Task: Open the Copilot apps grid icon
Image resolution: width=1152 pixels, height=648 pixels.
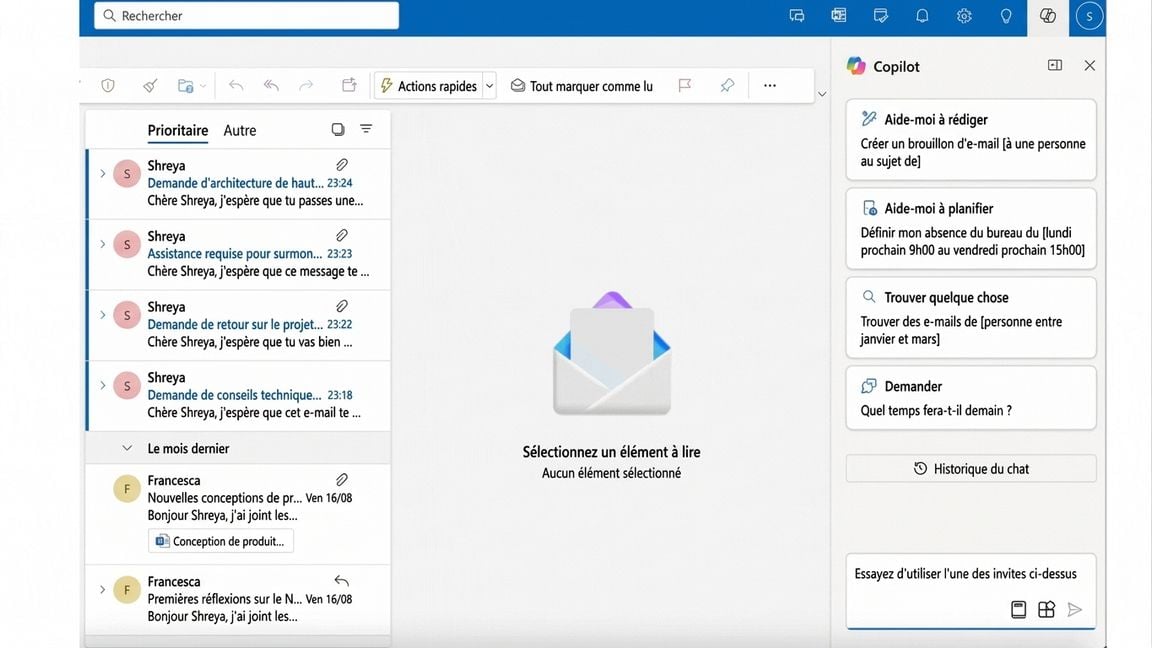Action: click(1046, 609)
